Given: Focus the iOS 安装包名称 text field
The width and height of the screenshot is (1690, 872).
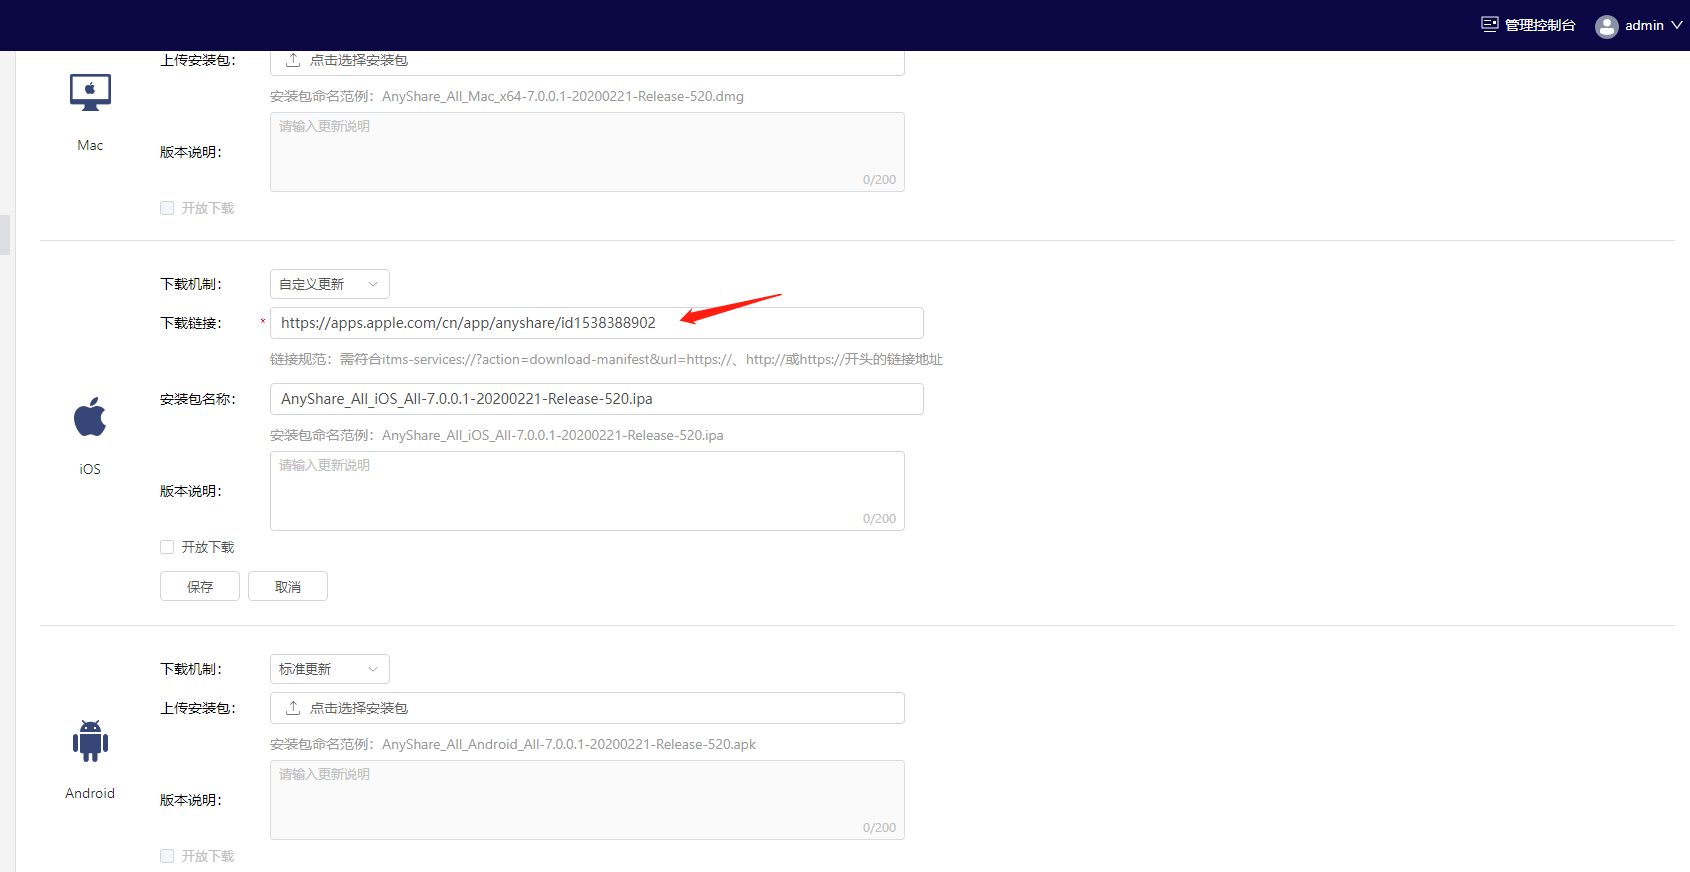Looking at the screenshot, I should 596,399.
